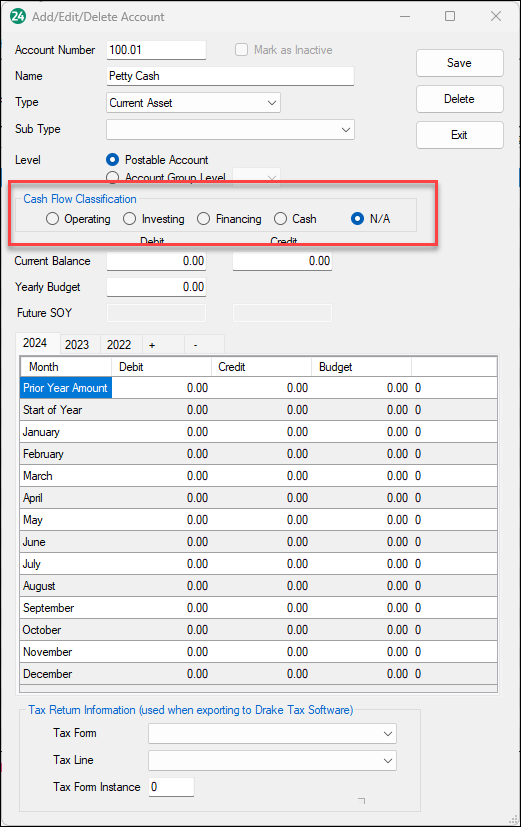Click the Save button
Image resolution: width=521 pixels, height=827 pixels.
coord(459,63)
